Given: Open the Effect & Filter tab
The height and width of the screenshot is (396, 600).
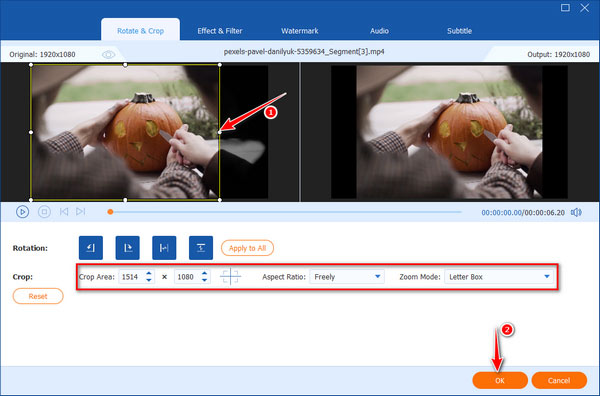Looking at the screenshot, I should 220,31.
